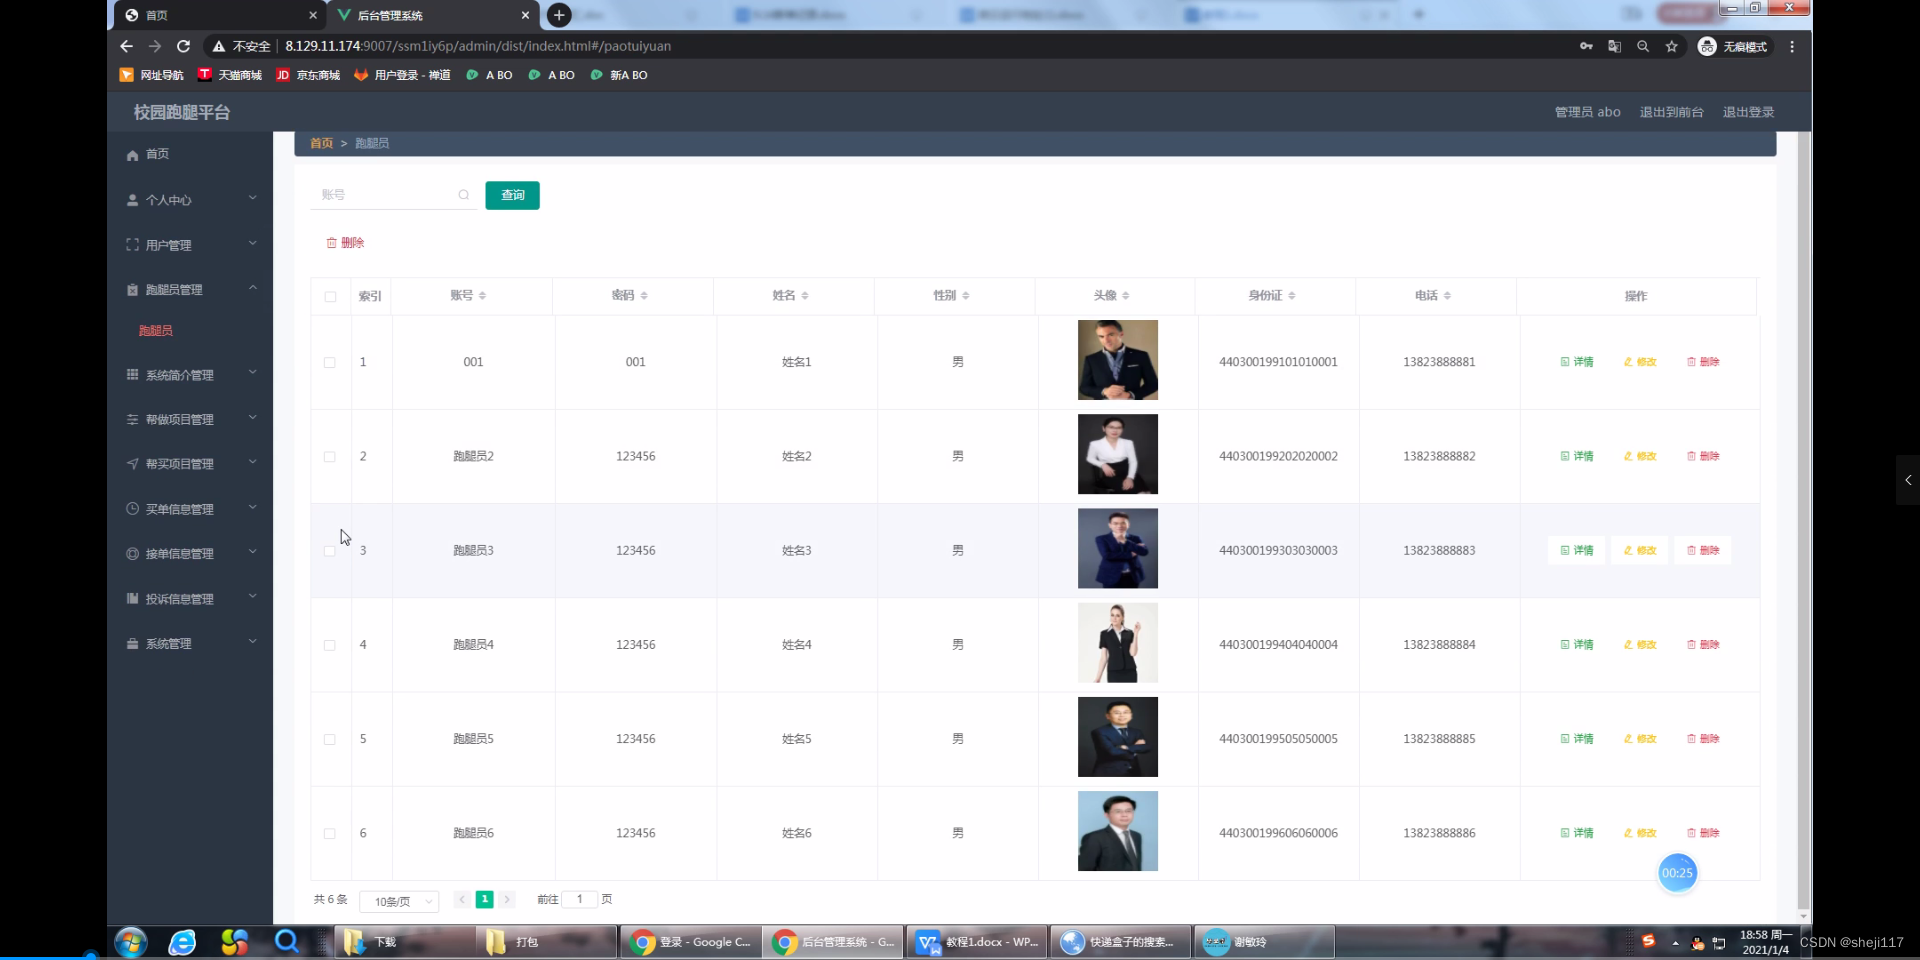Click the home icon in the sidebar

click(x=132, y=155)
